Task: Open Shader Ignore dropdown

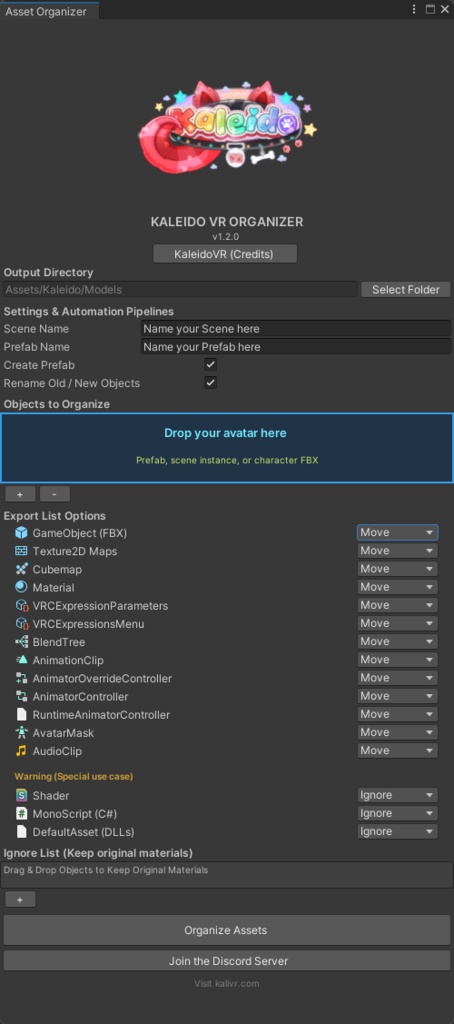Action: pyautogui.click(x=397, y=795)
